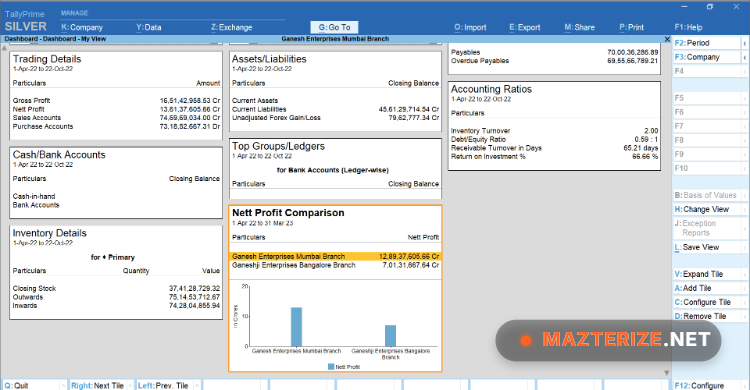The image size is (750, 390).
Task: Click the Nett Profit legend swatch
Action: tap(331, 367)
